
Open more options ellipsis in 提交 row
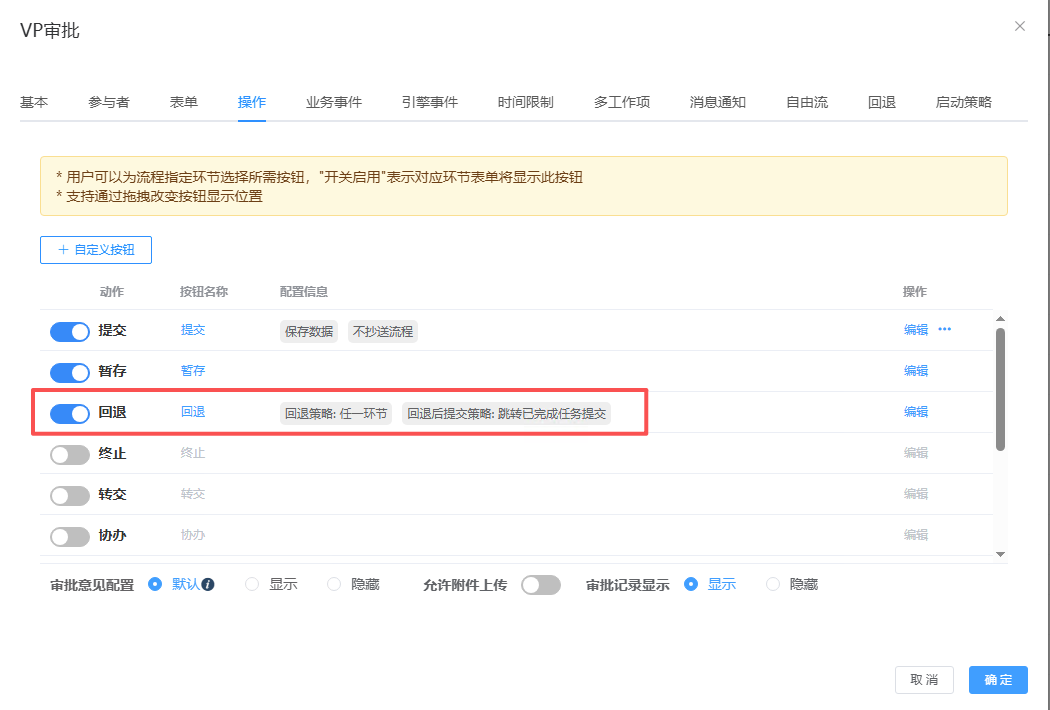(x=944, y=330)
